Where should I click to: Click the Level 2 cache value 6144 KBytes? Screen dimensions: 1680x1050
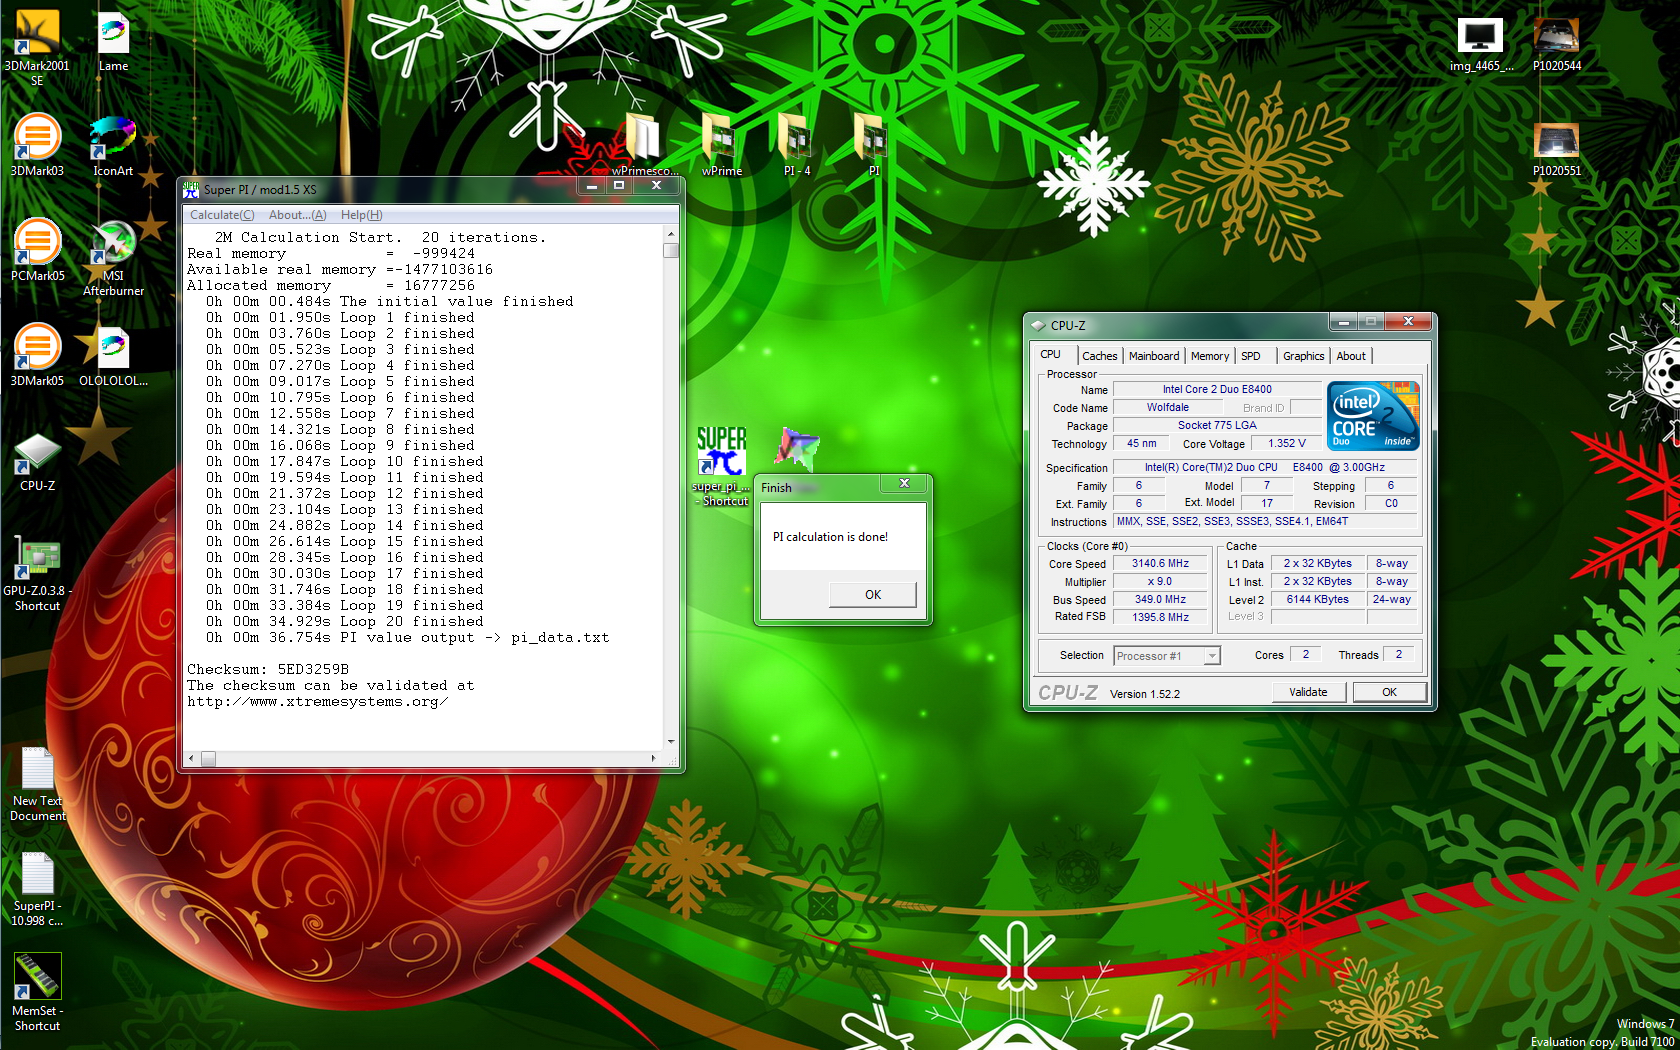click(x=1317, y=600)
